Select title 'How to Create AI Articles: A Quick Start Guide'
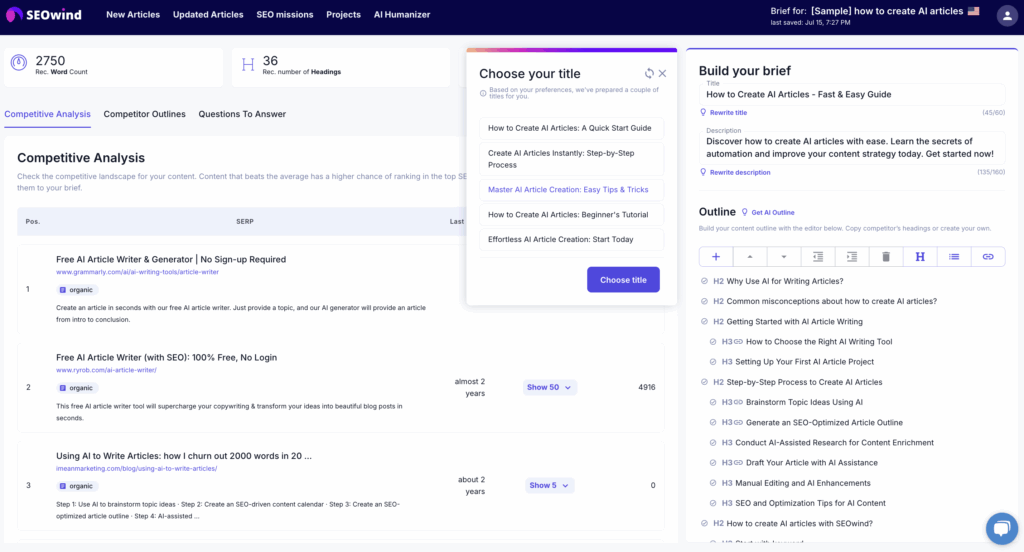This screenshot has height=552, width=1024. tap(571, 128)
